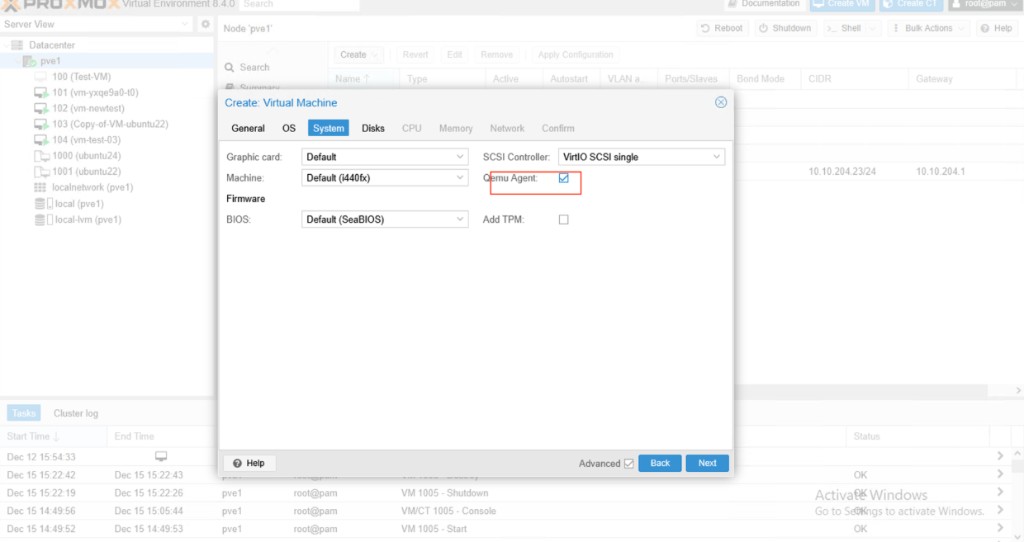Image resolution: width=1024 pixels, height=542 pixels.
Task: Open the Memory tab
Action: [x=456, y=128]
